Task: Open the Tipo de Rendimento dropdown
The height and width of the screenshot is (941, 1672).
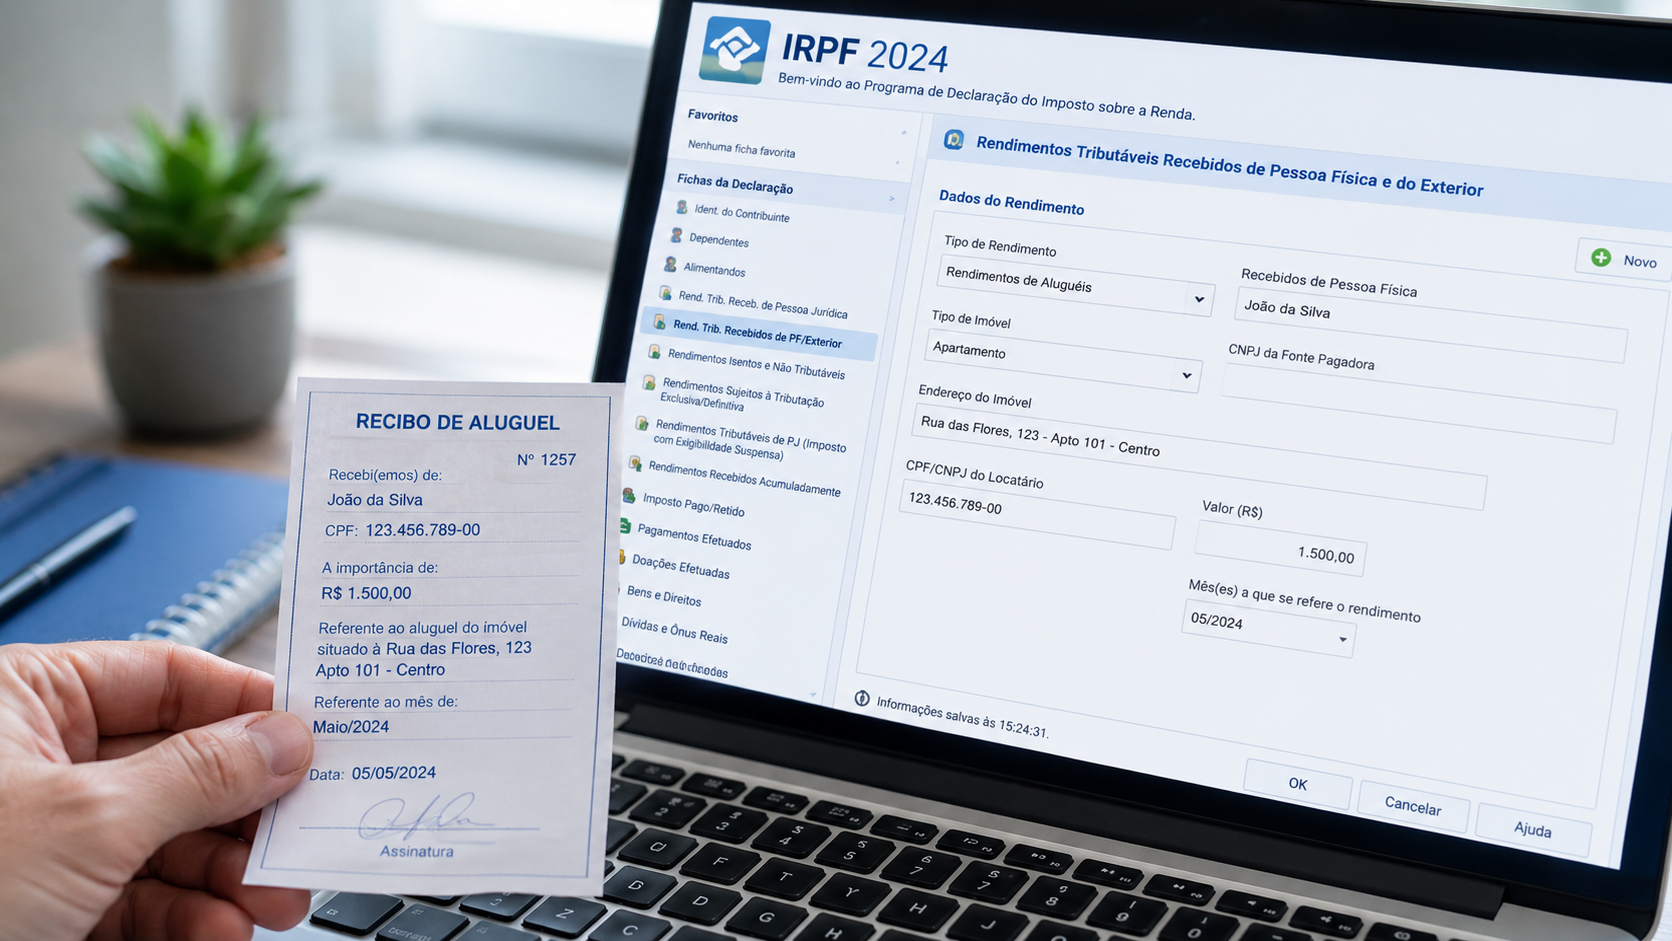Action: (x=1199, y=299)
